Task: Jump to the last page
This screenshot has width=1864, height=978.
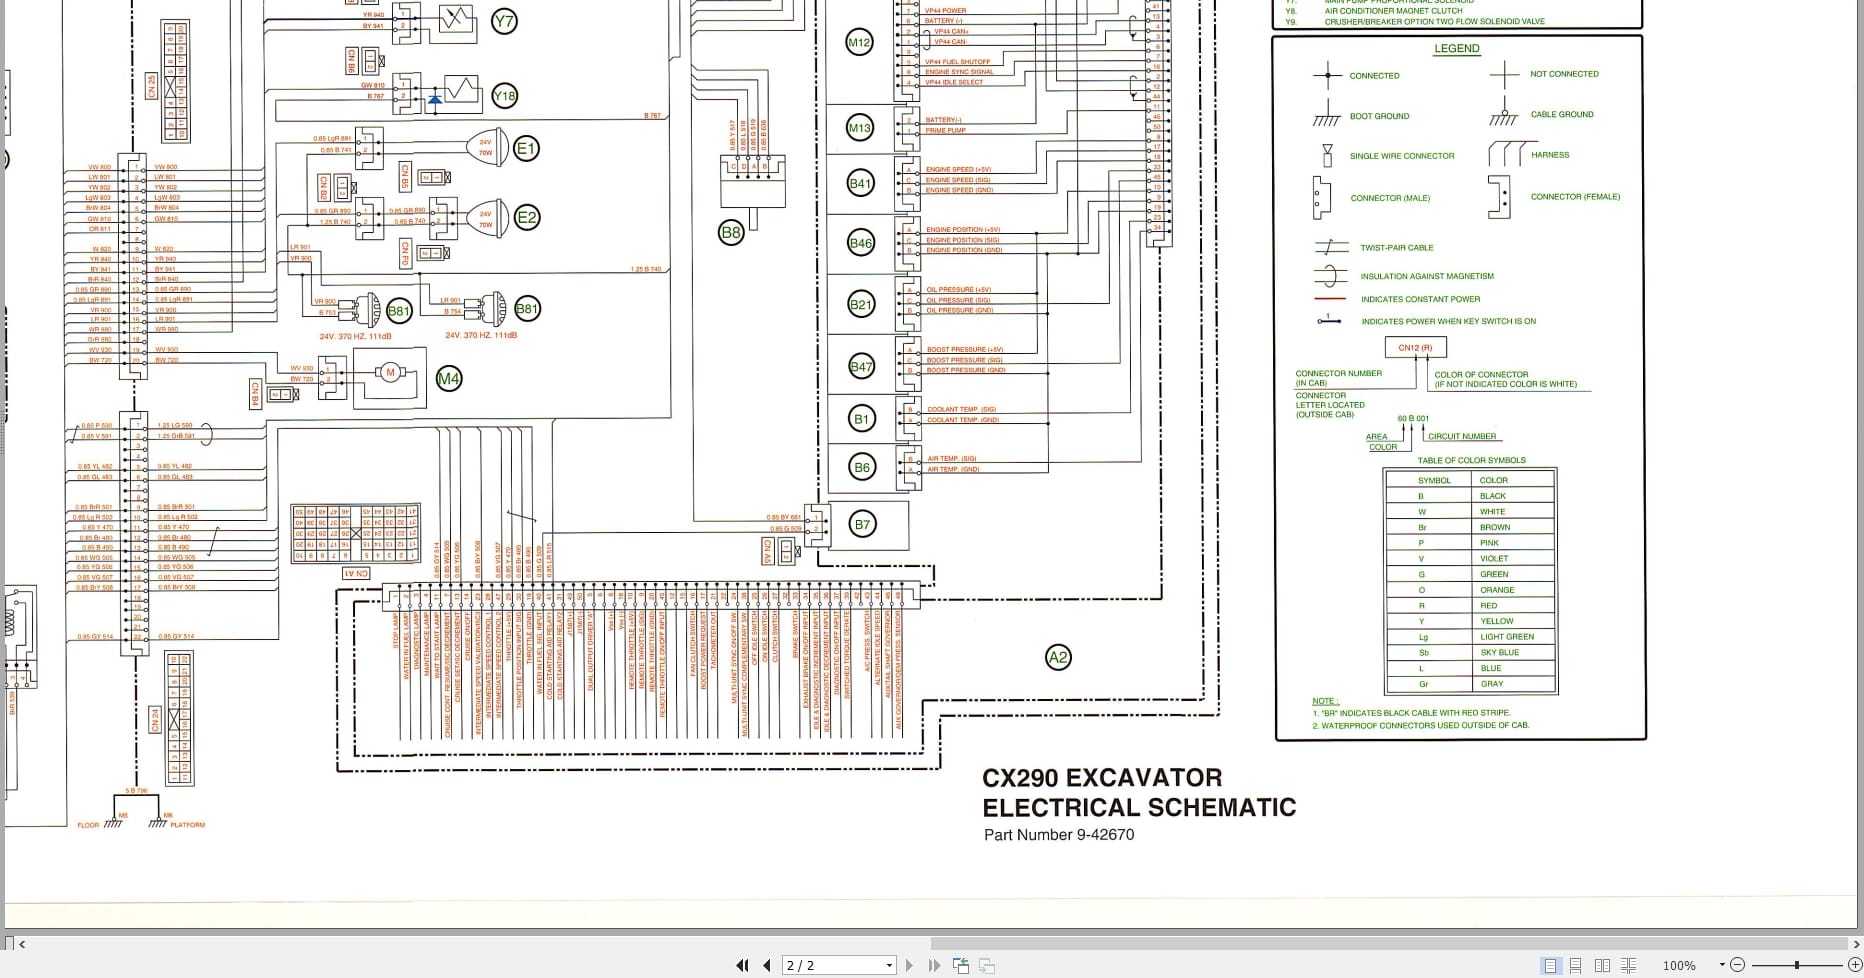Action: (x=935, y=965)
